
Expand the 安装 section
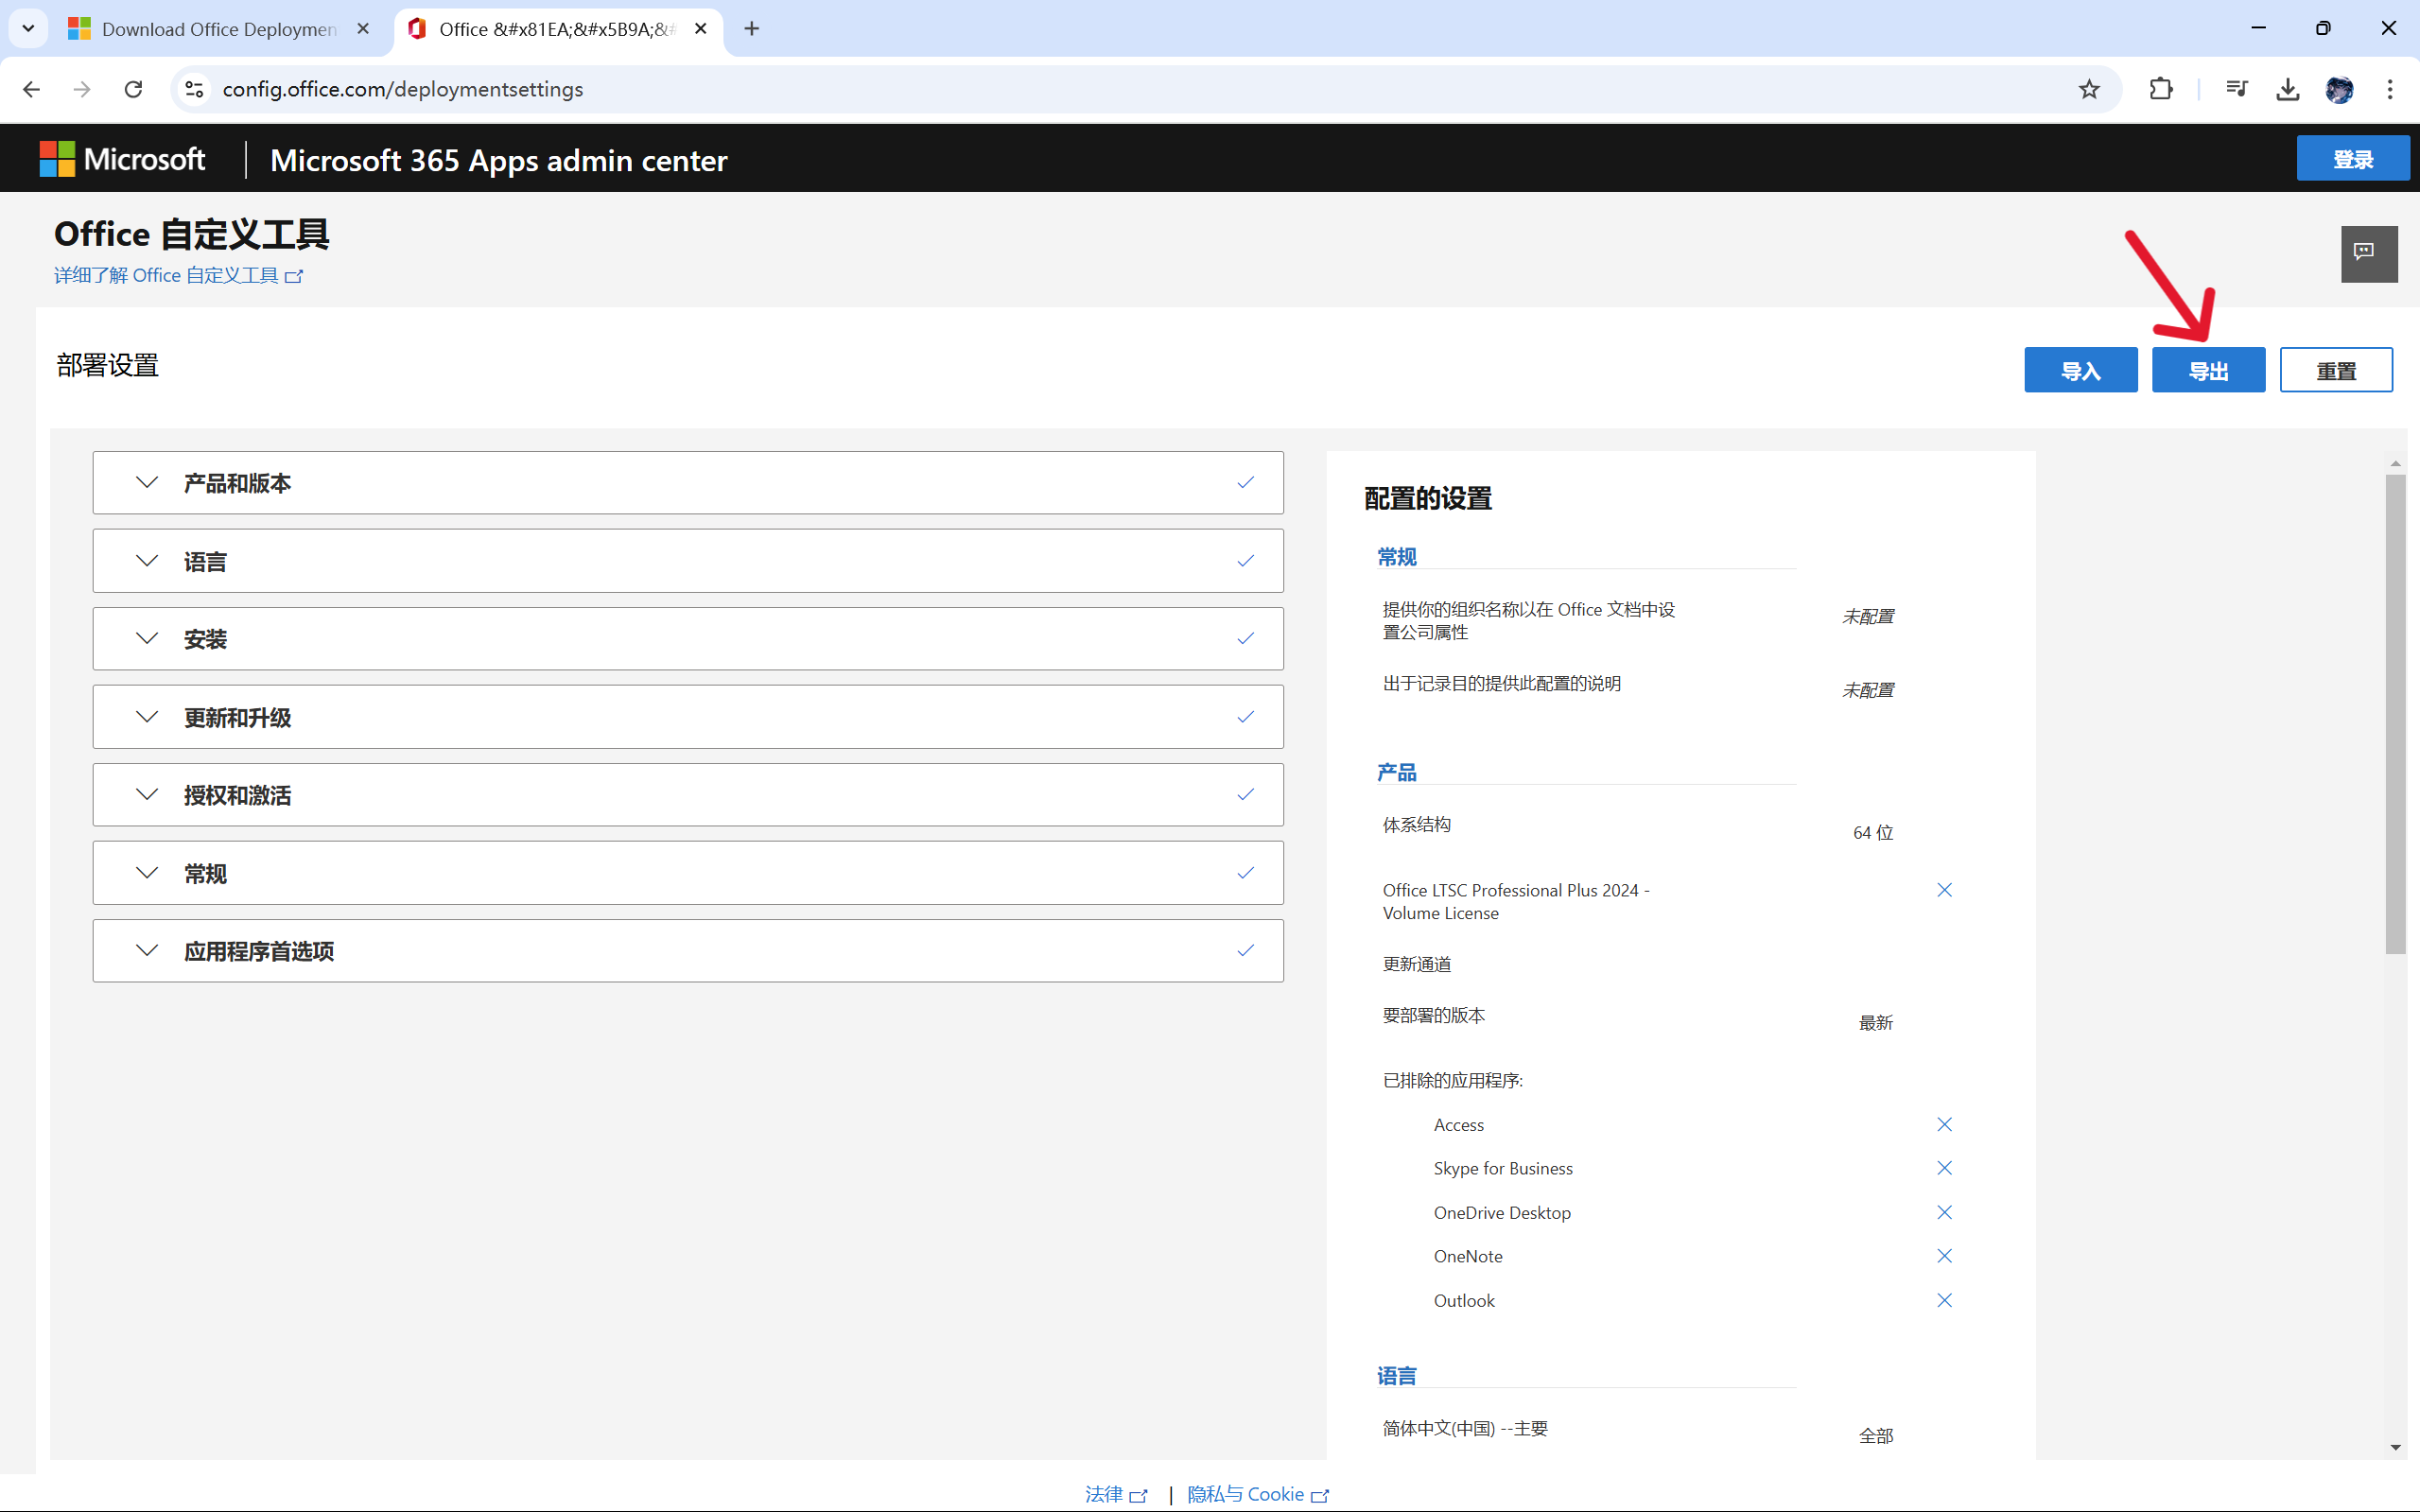pyautogui.click(x=688, y=639)
